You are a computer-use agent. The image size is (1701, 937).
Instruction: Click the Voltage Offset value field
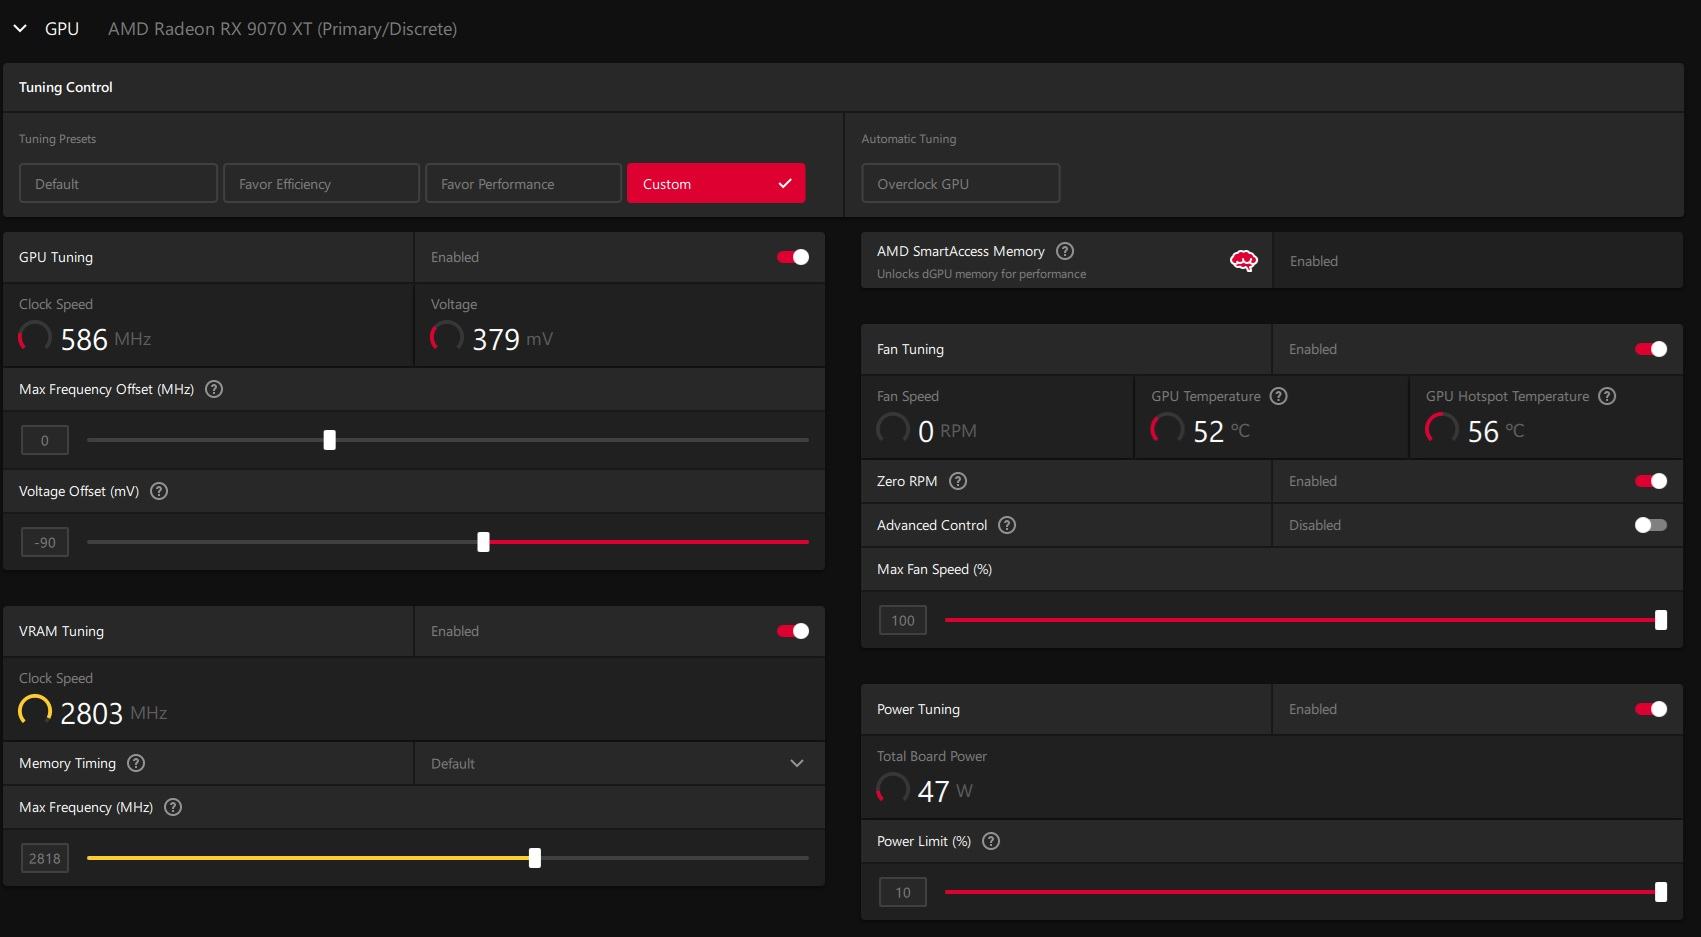[45, 542]
